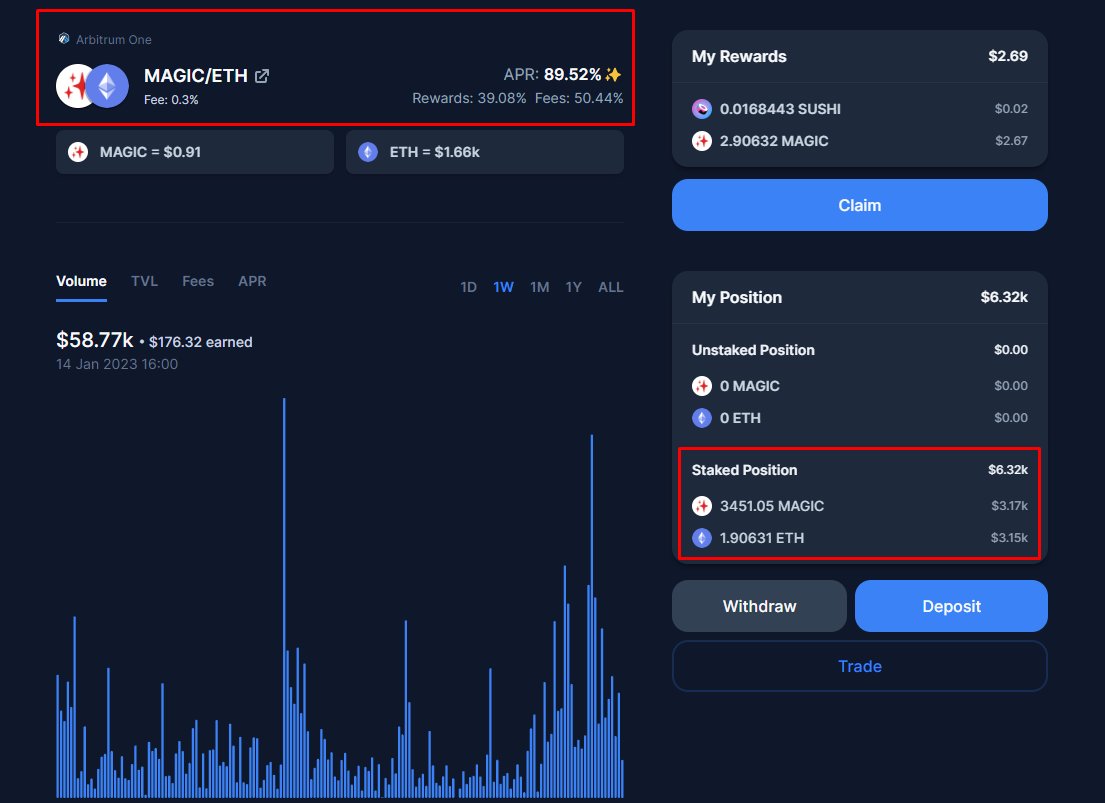1105x803 pixels.
Task: Click the Trade button
Action: point(859,666)
